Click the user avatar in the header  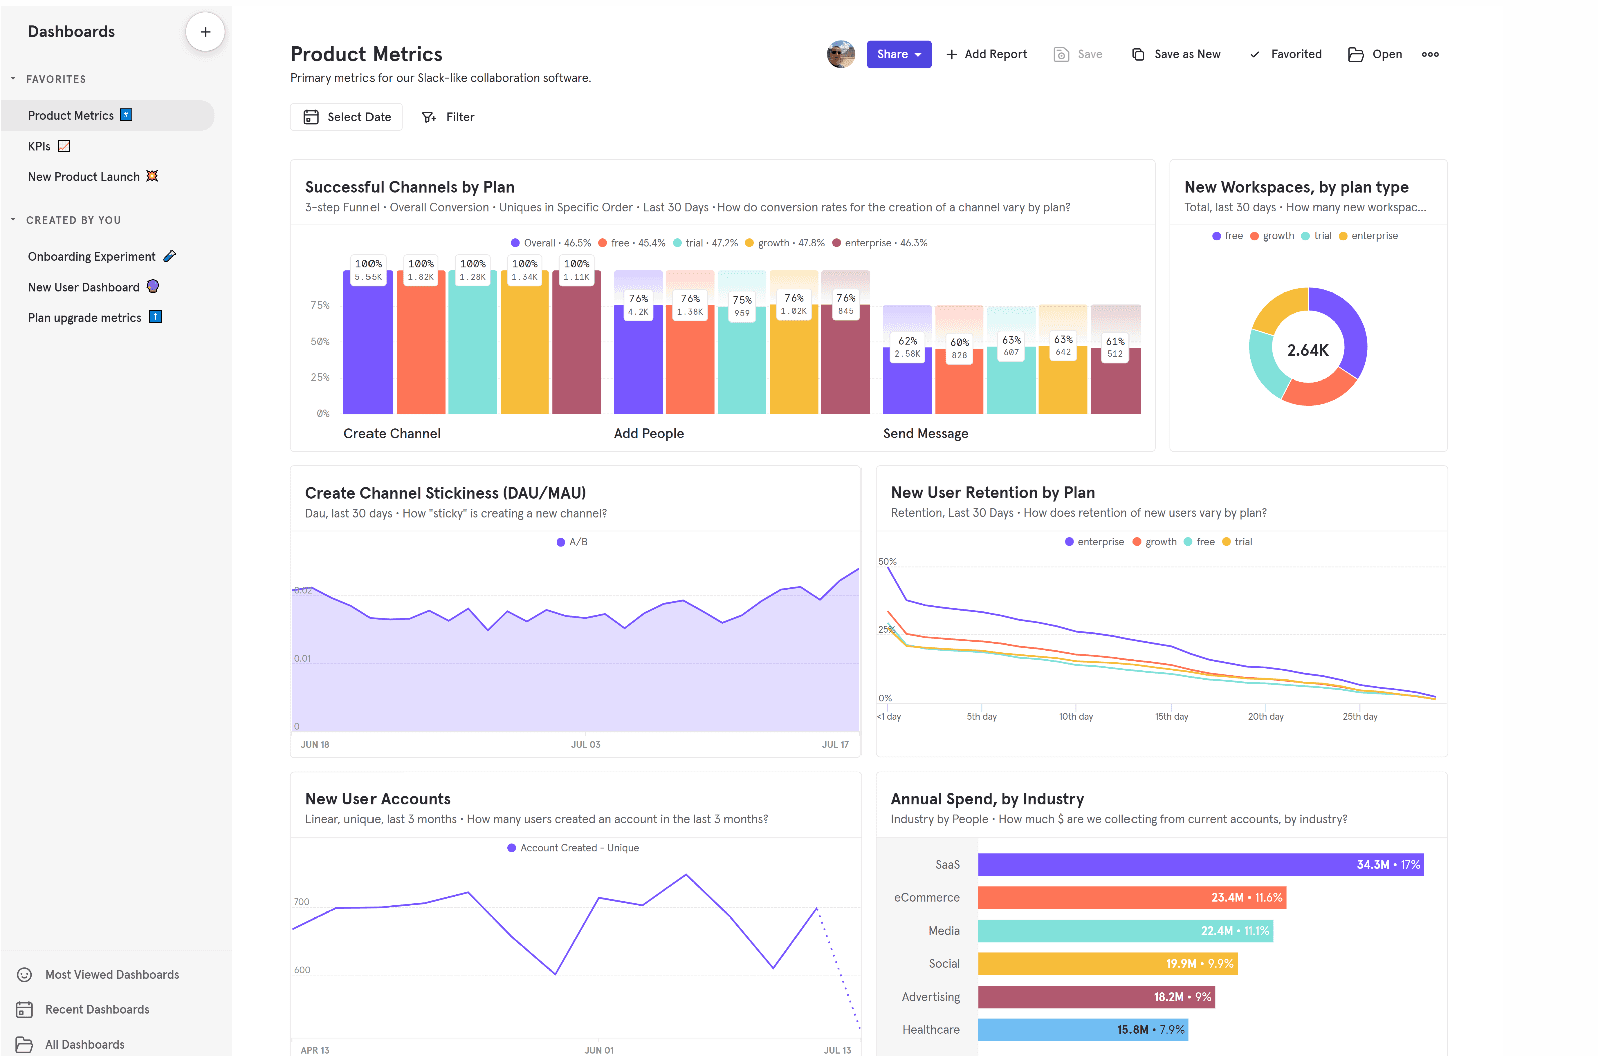click(841, 55)
